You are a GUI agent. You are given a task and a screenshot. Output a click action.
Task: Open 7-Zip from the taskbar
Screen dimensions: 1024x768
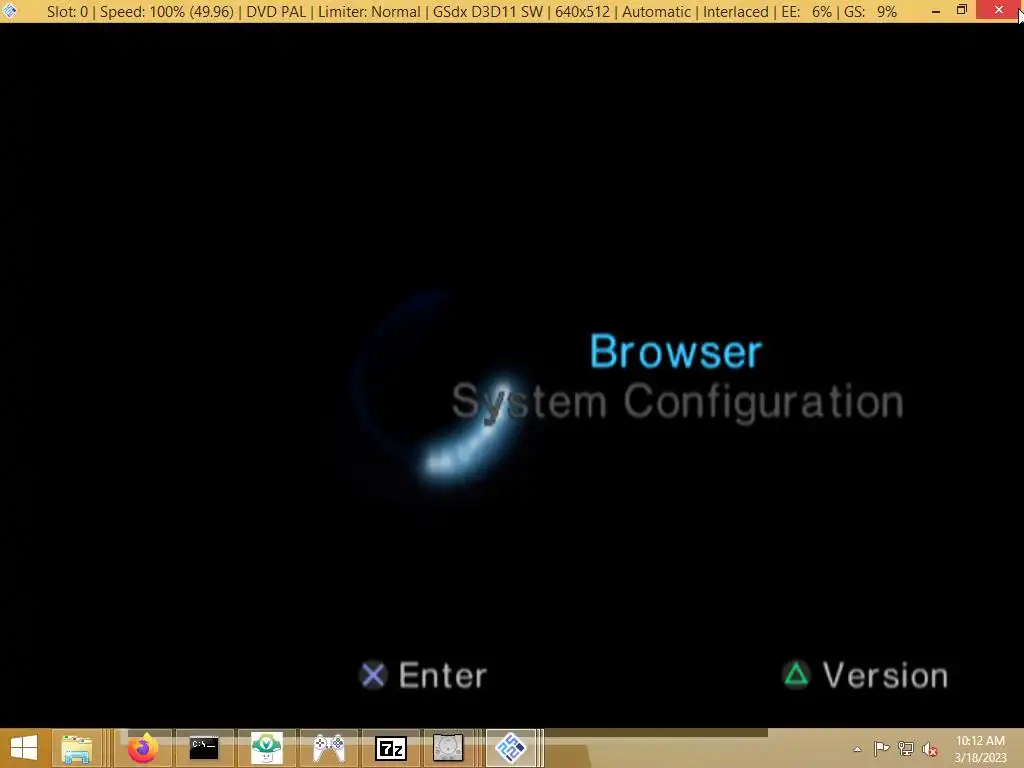click(391, 748)
